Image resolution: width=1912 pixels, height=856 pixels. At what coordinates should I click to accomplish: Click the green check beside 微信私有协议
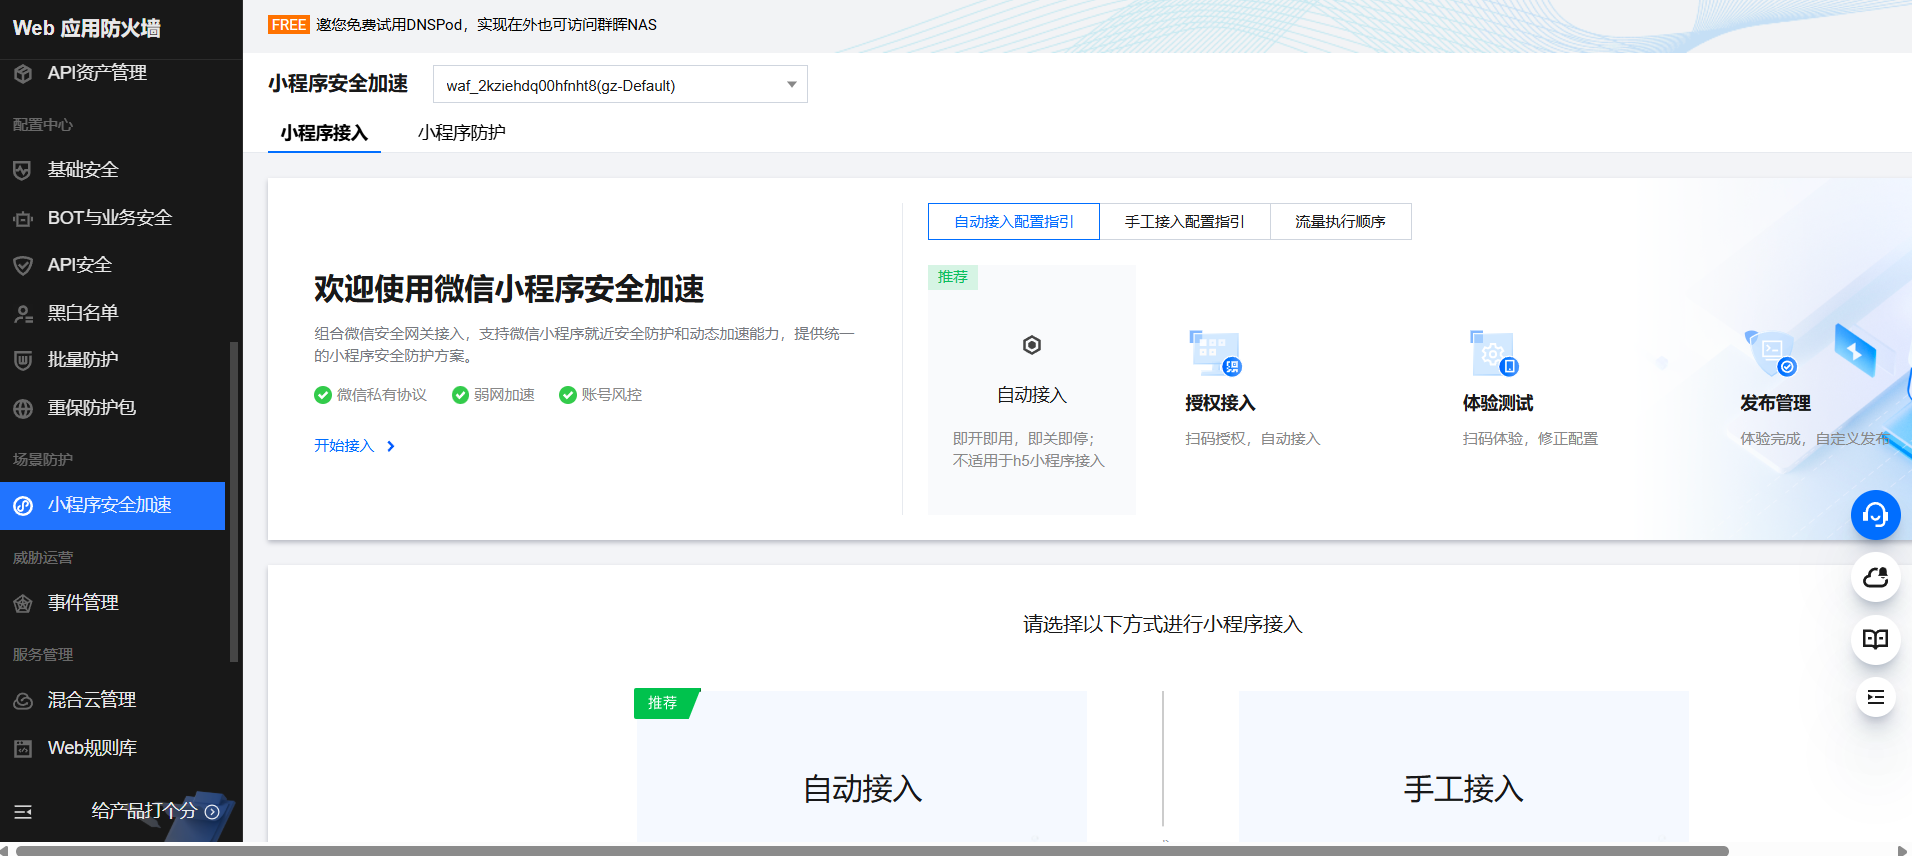(x=323, y=395)
